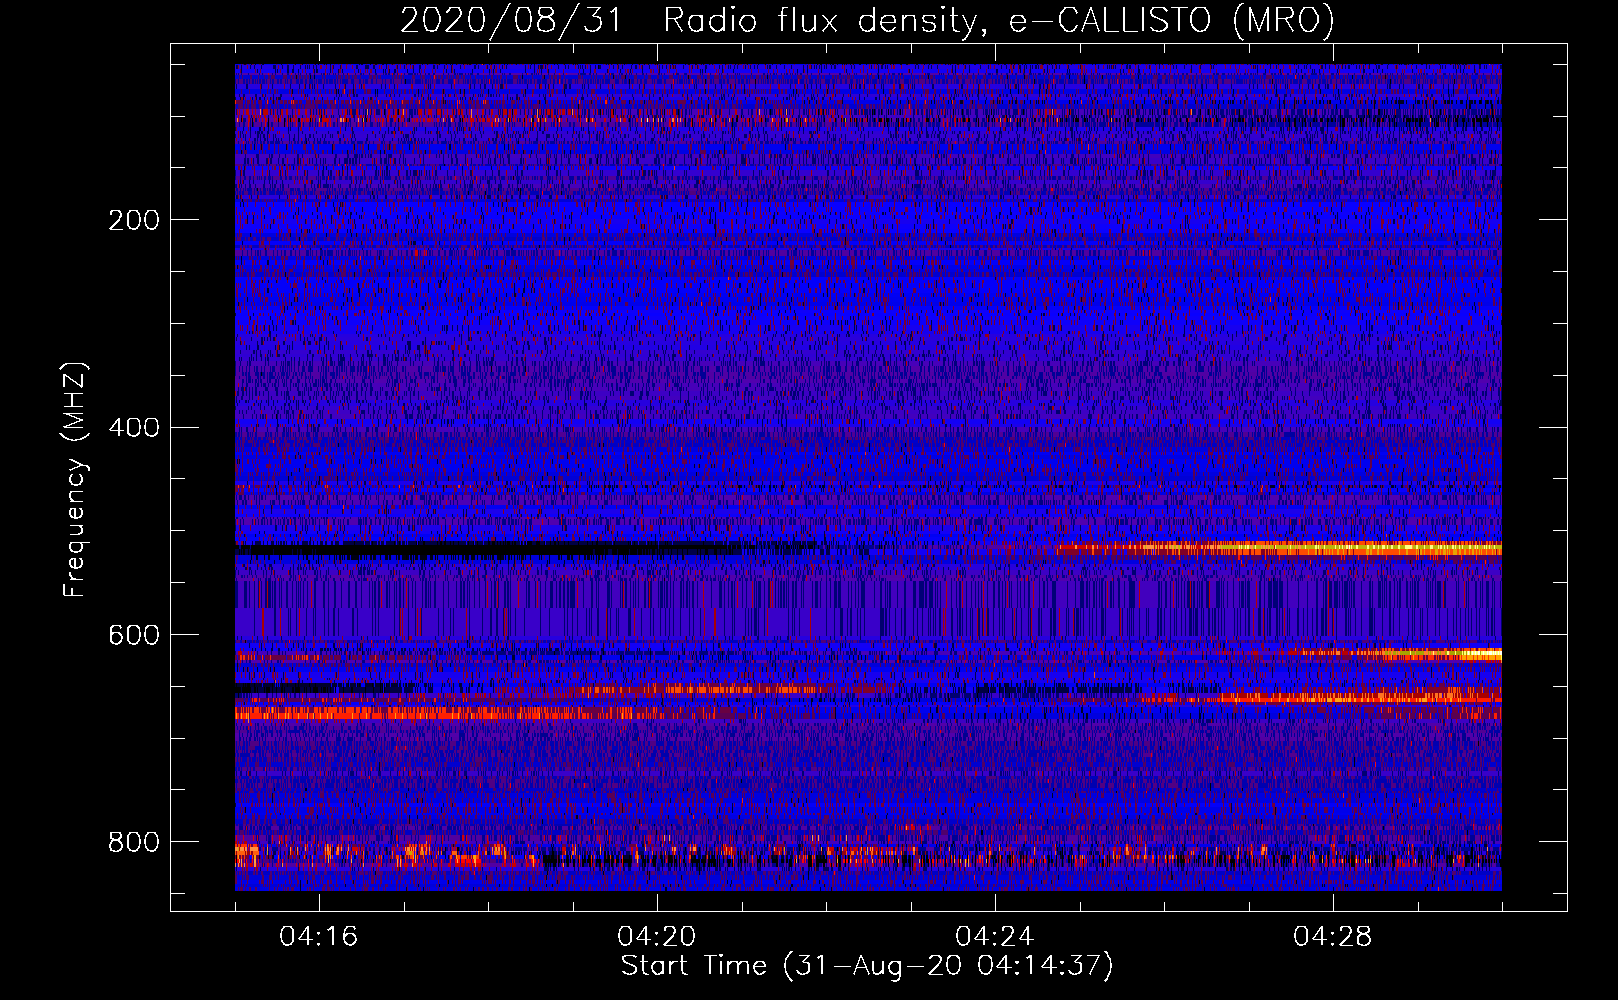Viewport: 1618px width, 1000px height.
Task: Click the 600 frequency tick label
Action: coord(134,636)
